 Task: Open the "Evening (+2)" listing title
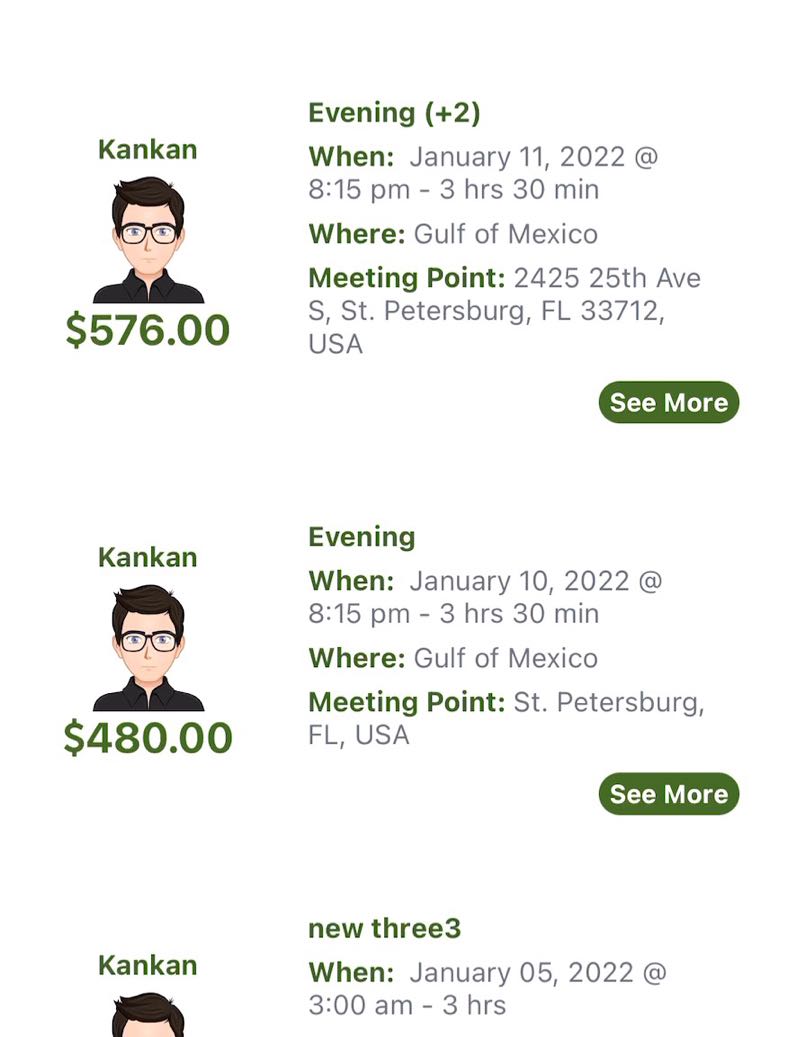click(394, 113)
